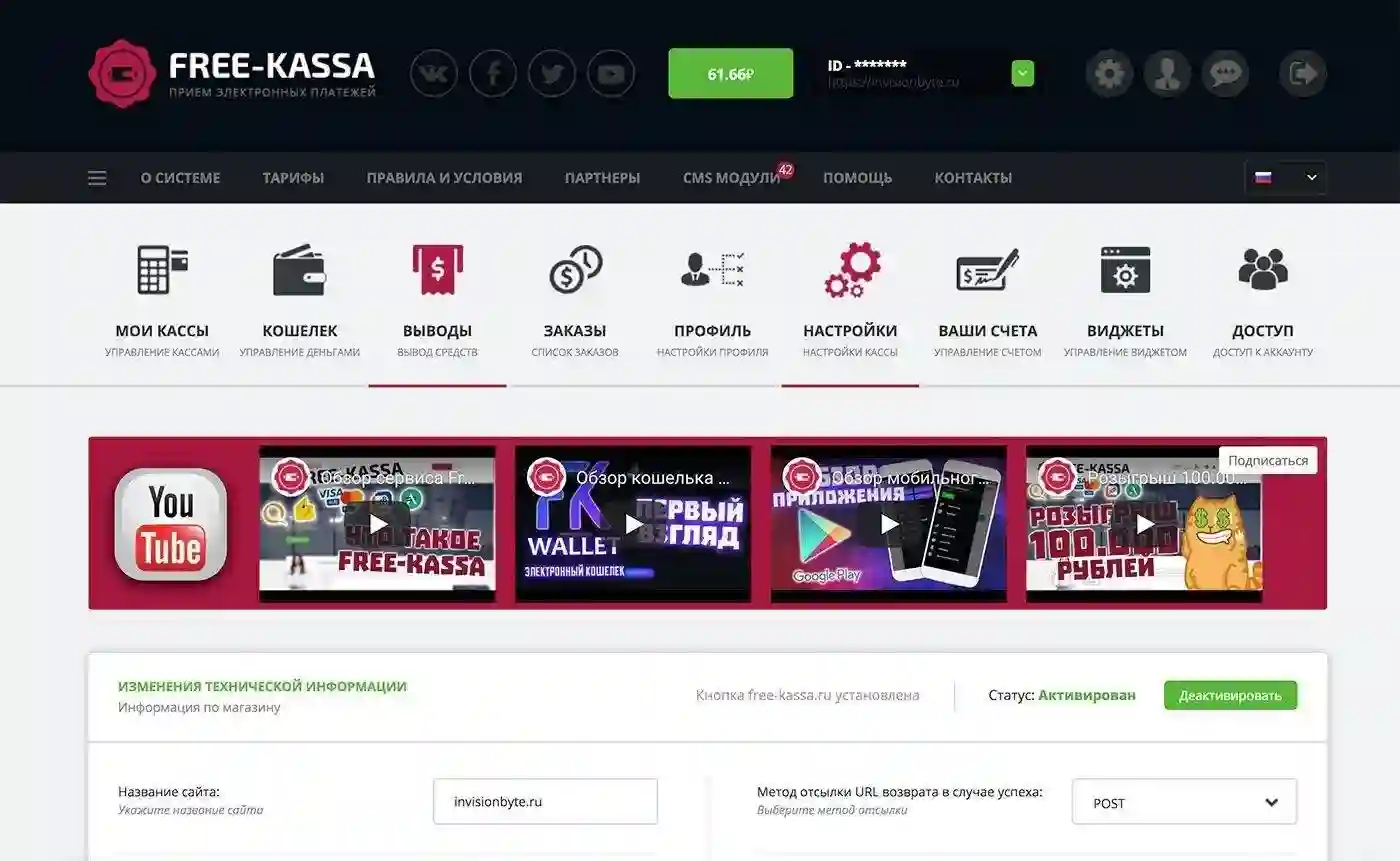
Task: Play the Обзор кошелька video thumbnail
Action: [x=633, y=524]
